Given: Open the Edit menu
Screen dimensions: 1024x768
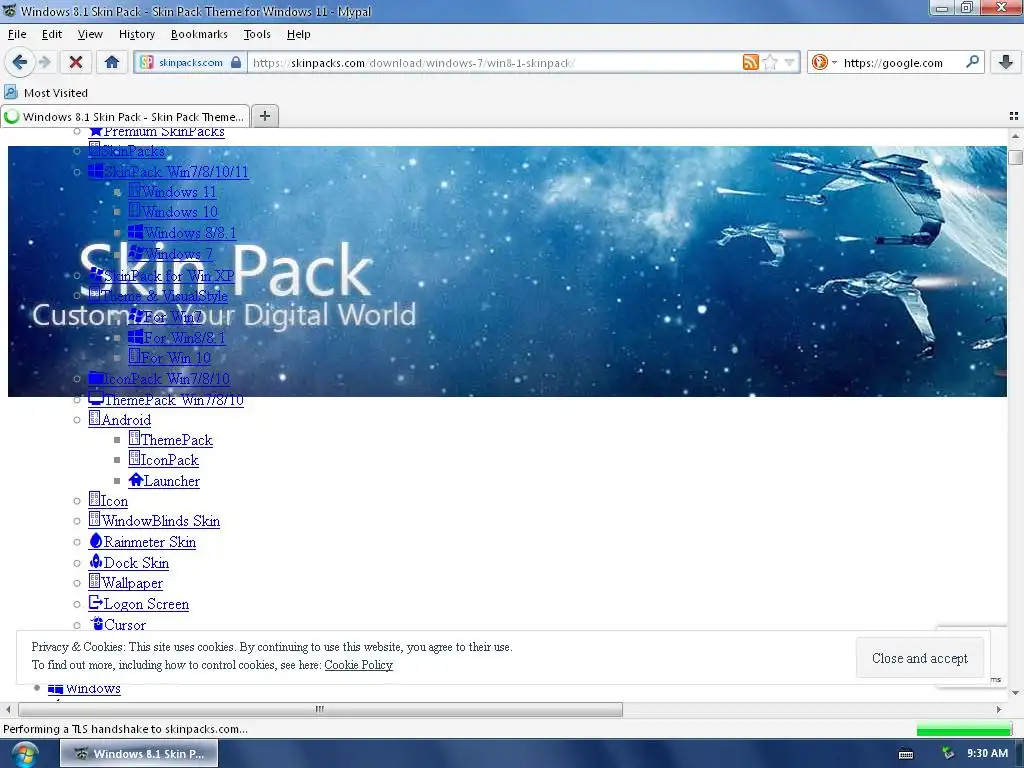Looking at the screenshot, I should coord(52,34).
